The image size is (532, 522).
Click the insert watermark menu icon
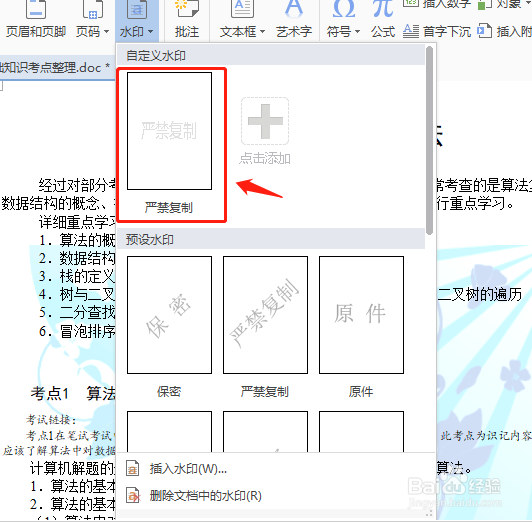133,468
